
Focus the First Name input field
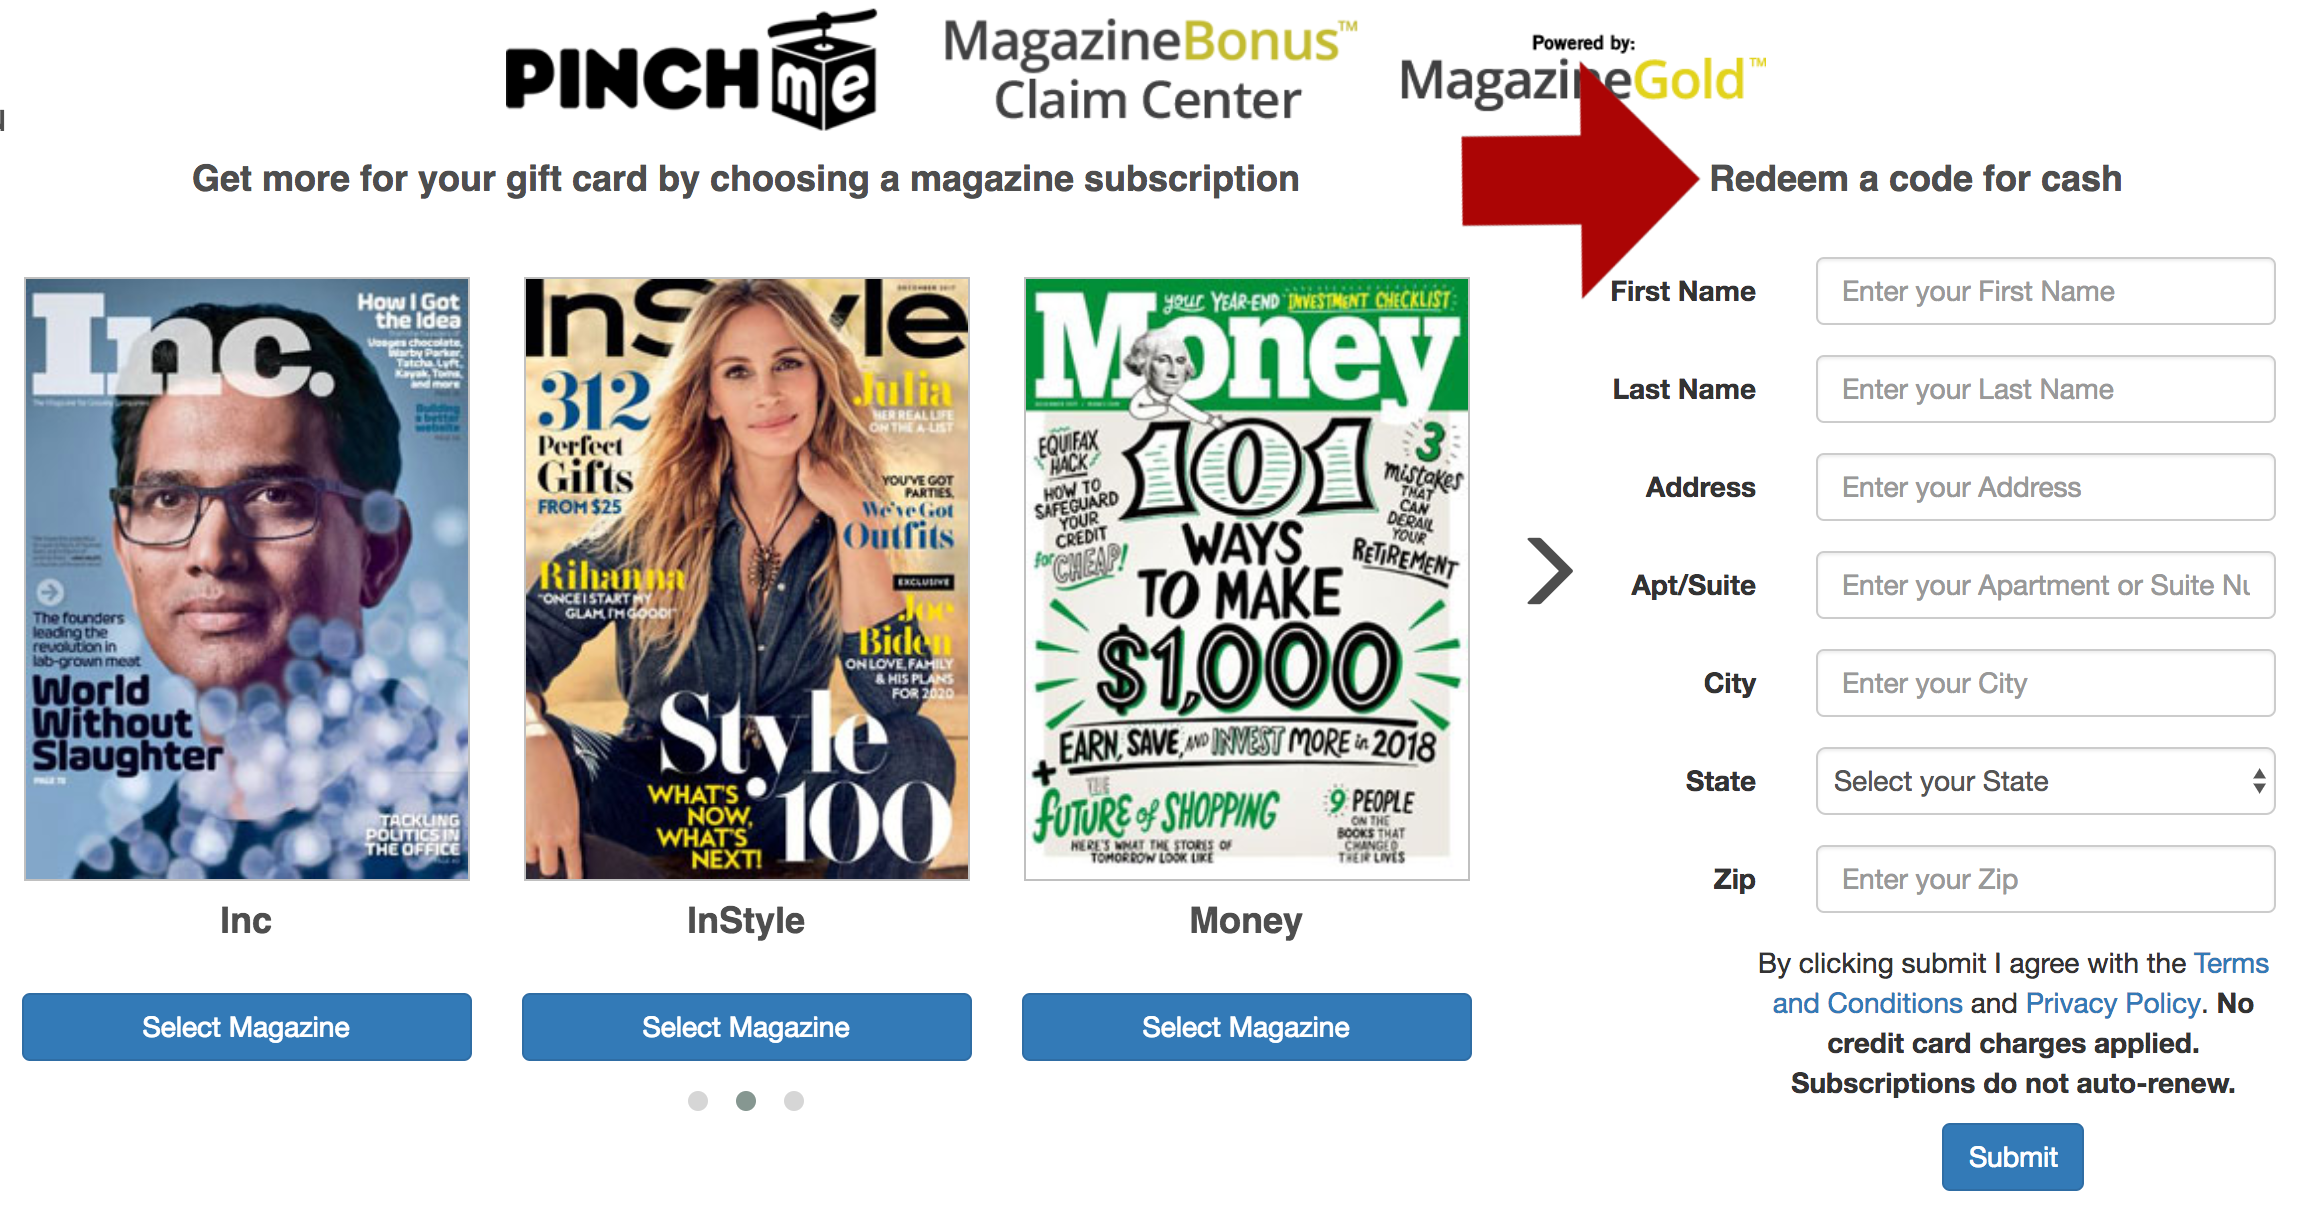click(x=2045, y=291)
